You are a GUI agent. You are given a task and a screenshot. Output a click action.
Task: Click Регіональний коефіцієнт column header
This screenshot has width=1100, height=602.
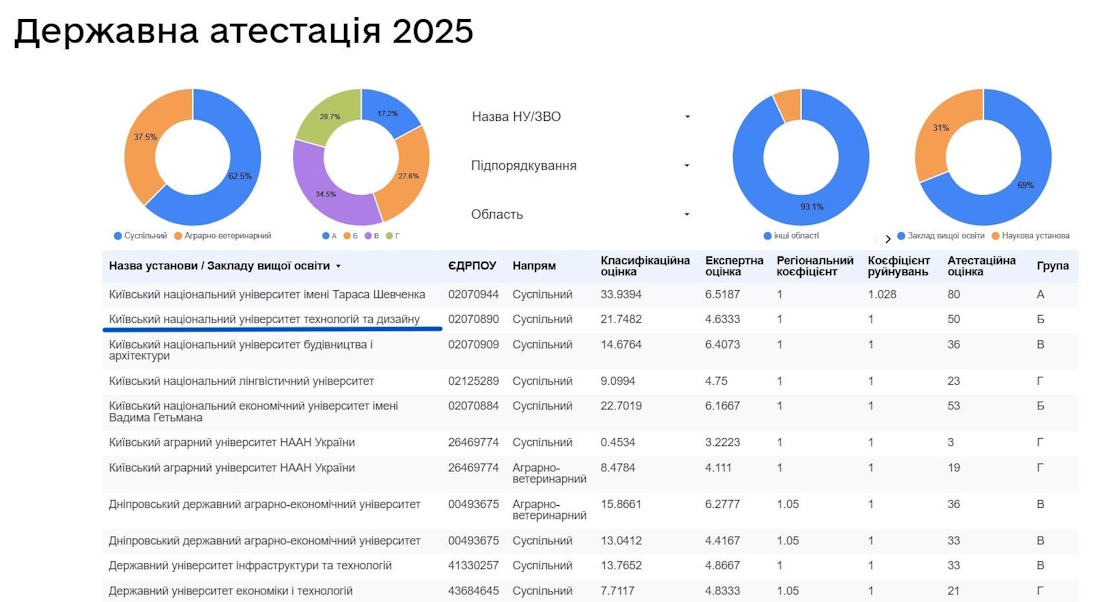[x=814, y=266]
